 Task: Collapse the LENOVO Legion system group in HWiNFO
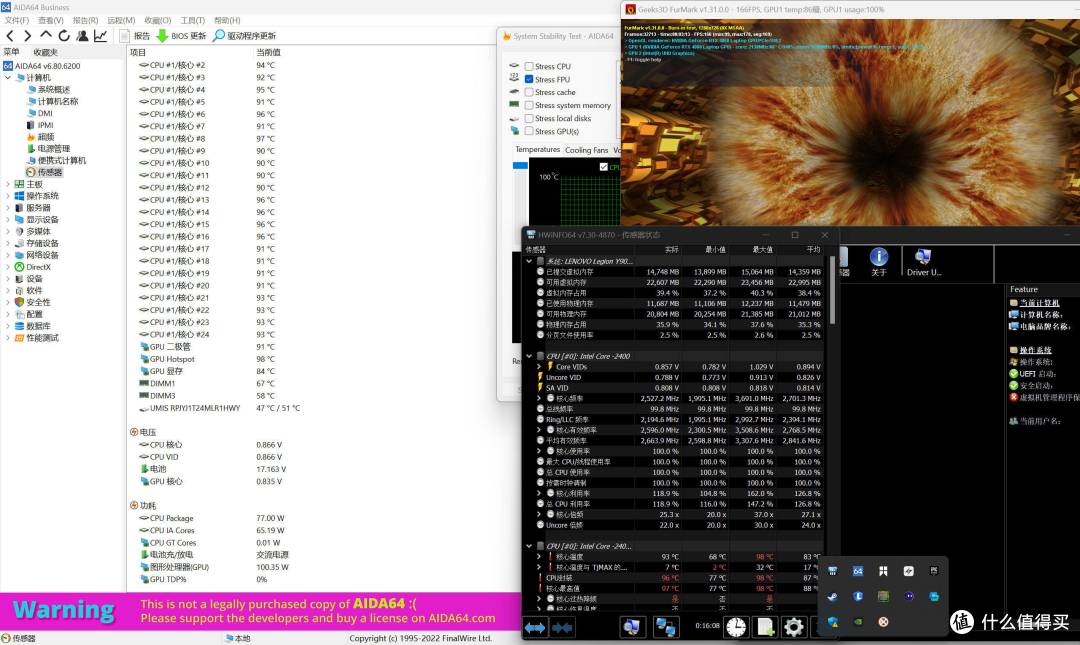click(529, 261)
